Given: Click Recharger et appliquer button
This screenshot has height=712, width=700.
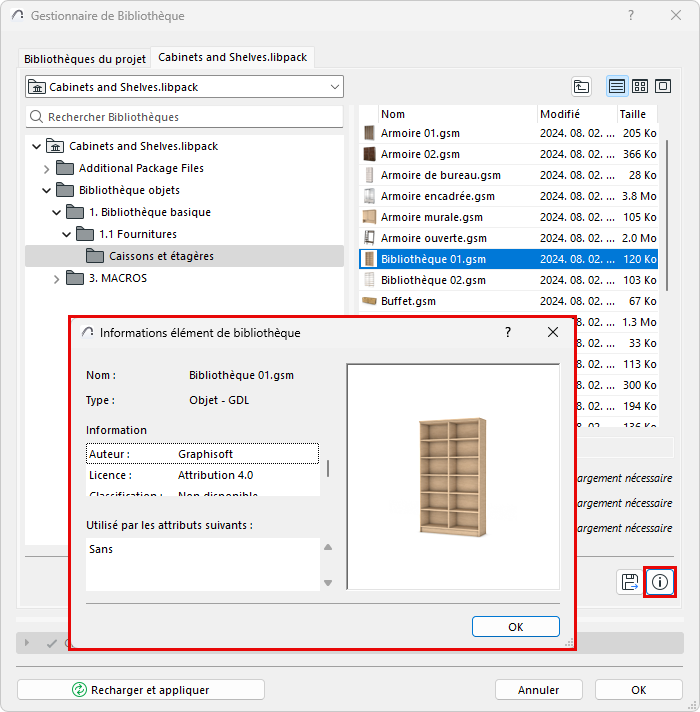Looking at the screenshot, I should click(x=141, y=690).
